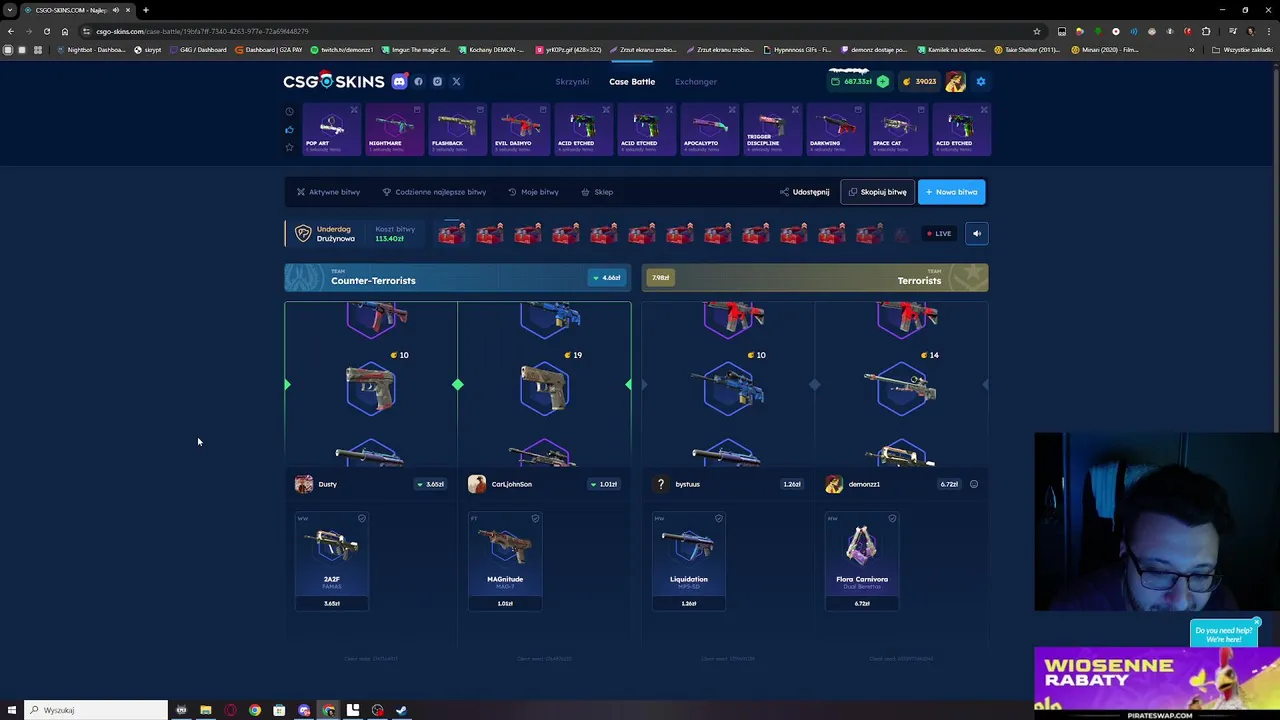Open the Facebook icon in the header
This screenshot has width=1280, height=720.
[x=419, y=82]
